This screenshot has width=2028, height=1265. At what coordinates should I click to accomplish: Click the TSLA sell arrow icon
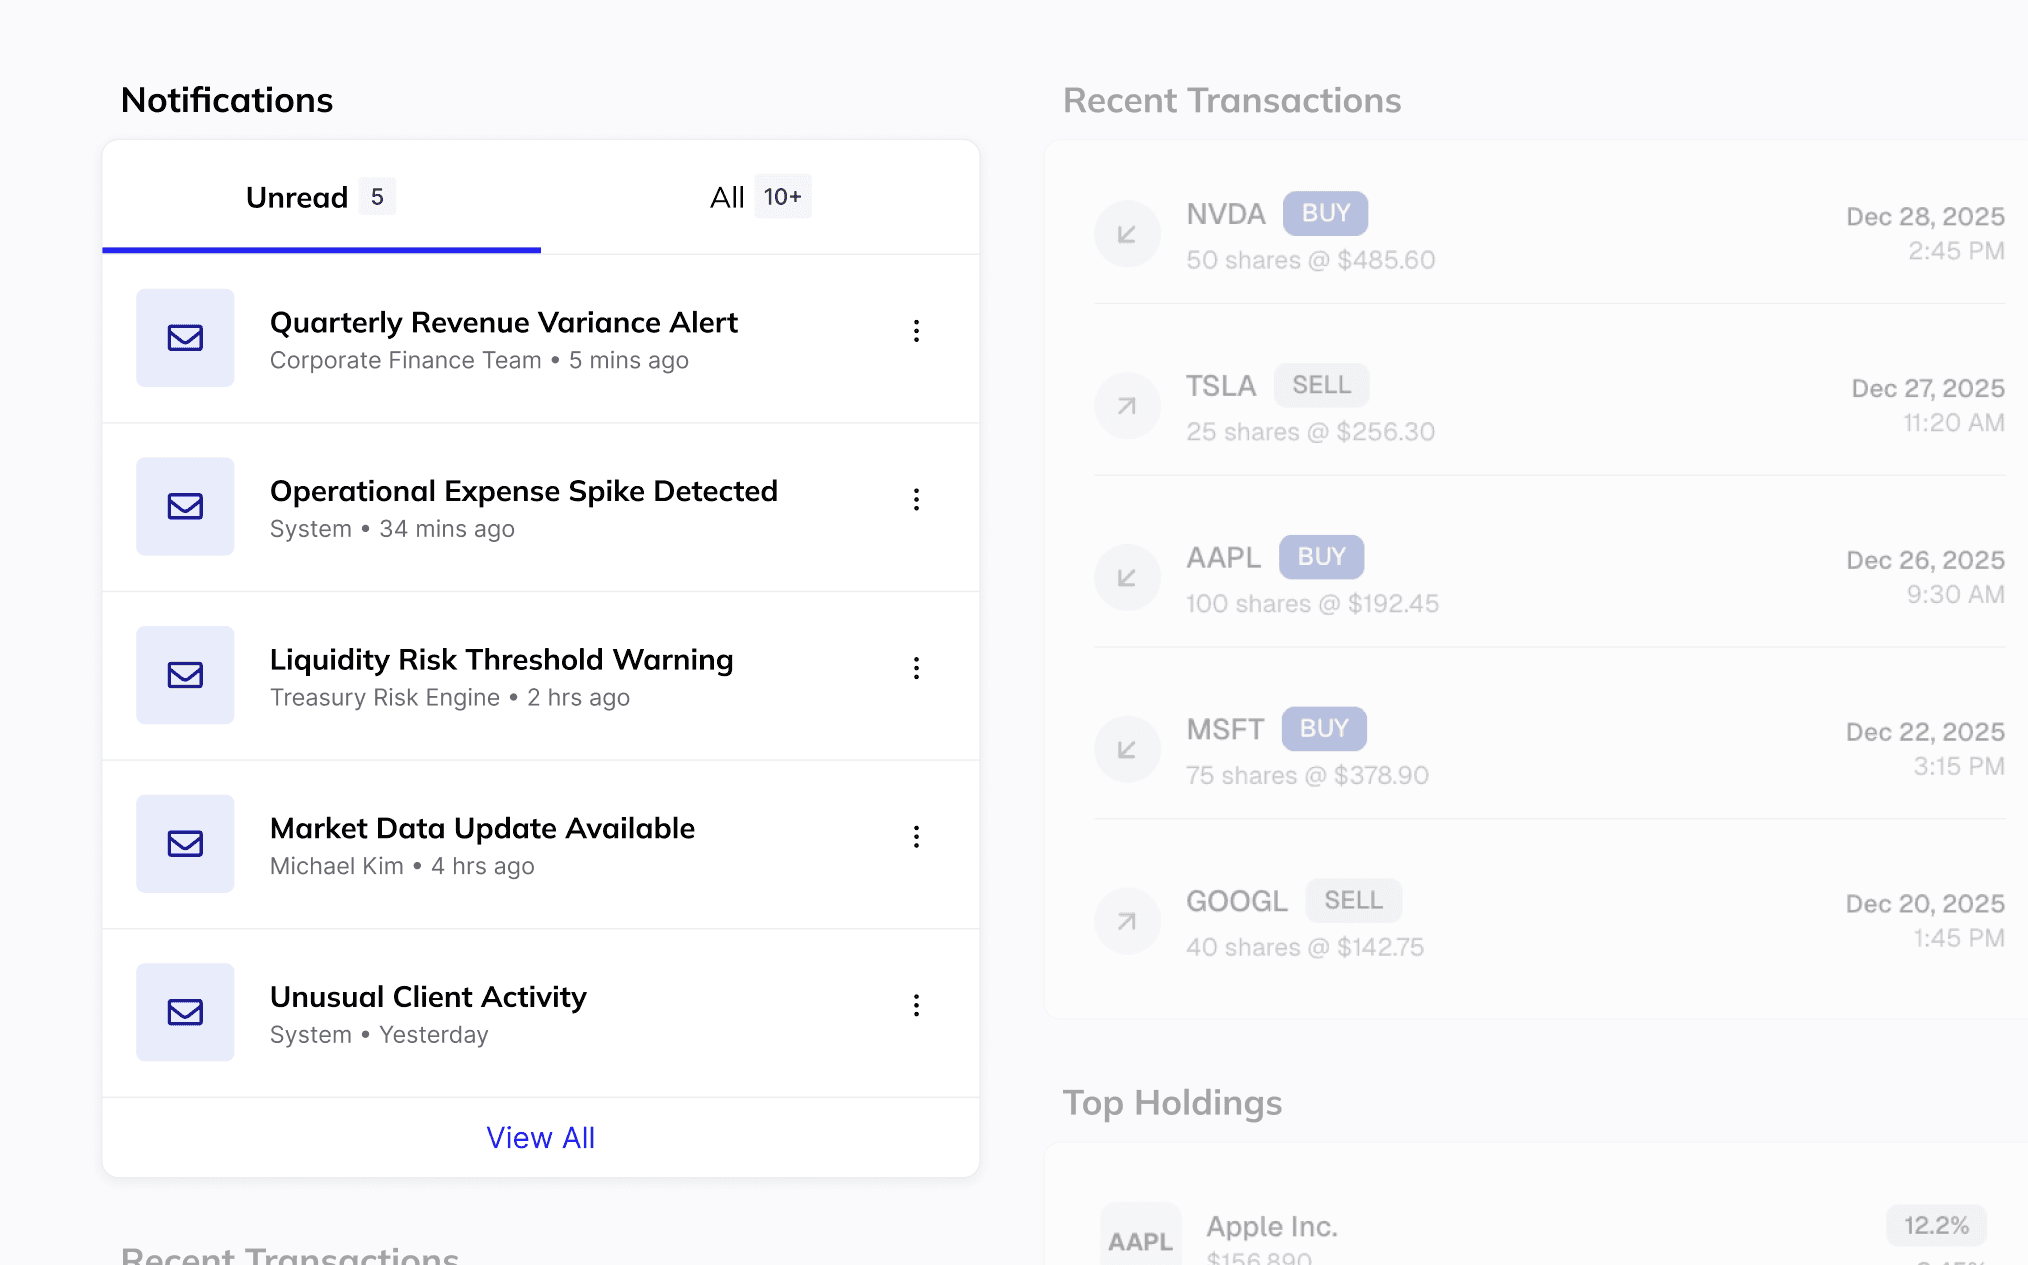(1127, 406)
